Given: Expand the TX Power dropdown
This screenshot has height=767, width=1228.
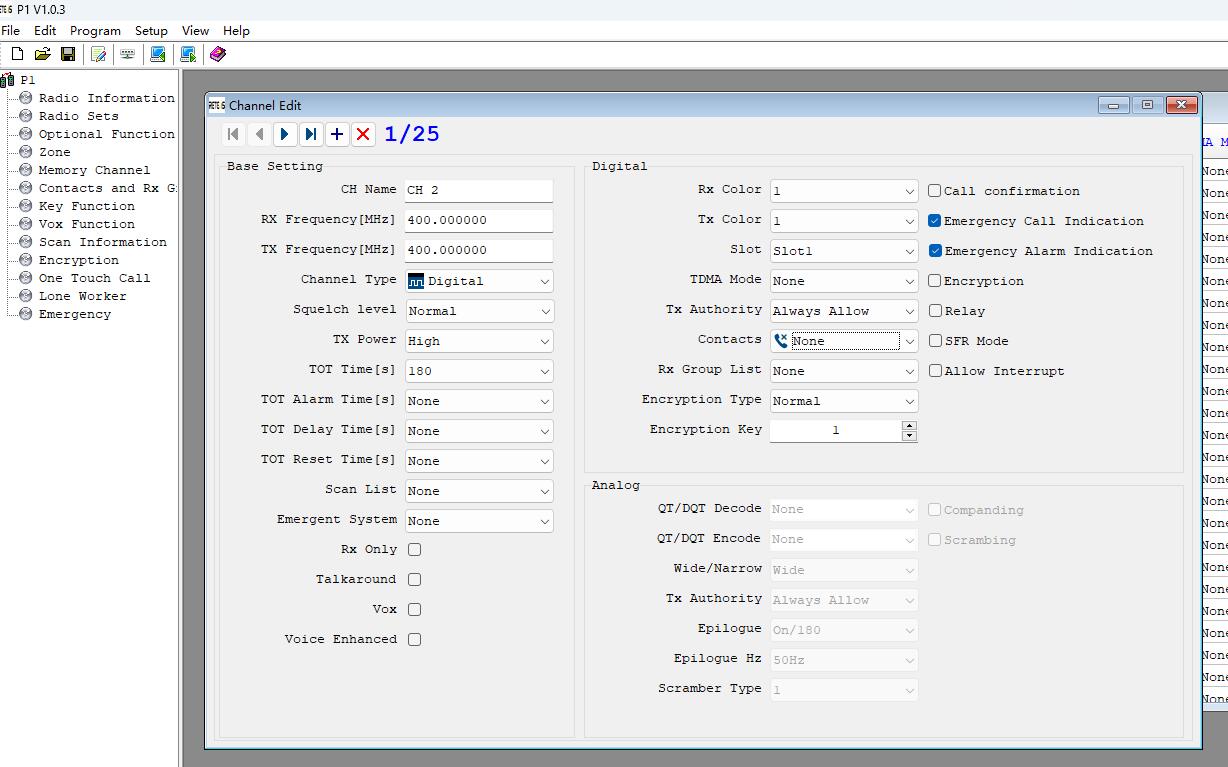Looking at the screenshot, I should pyautogui.click(x=479, y=341).
